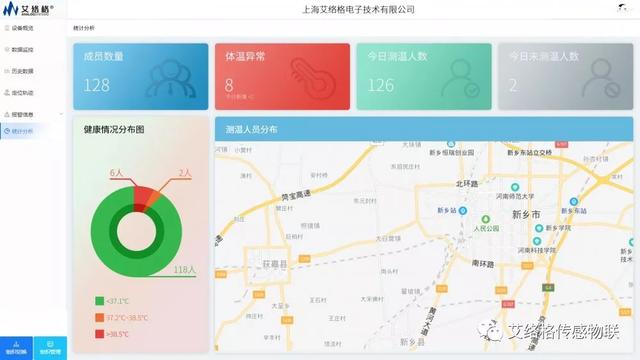
Task: Toggle the green <37.1℃ legend swatch
Action: [99, 301]
